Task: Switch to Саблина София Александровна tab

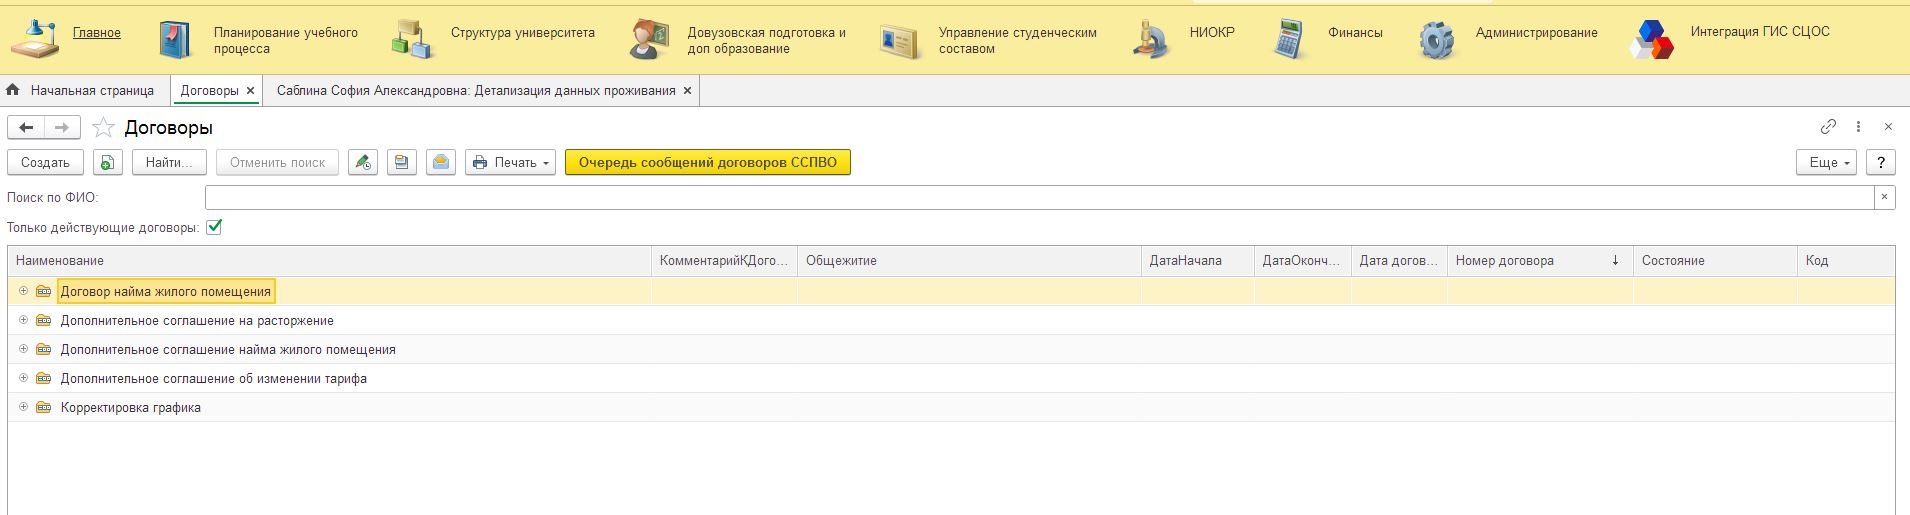Action: 475,90
